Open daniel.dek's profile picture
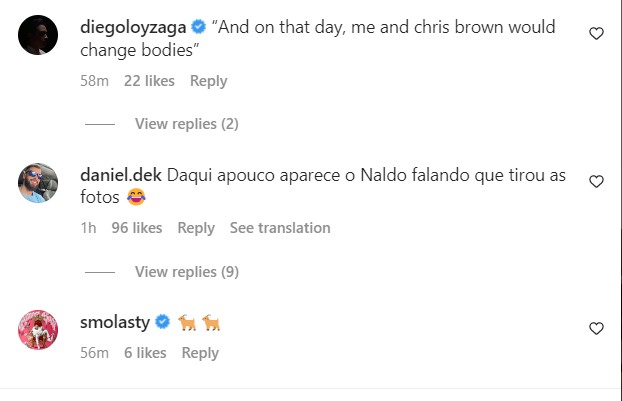The height and width of the screenshot is (401, 622). click(38, 182)
